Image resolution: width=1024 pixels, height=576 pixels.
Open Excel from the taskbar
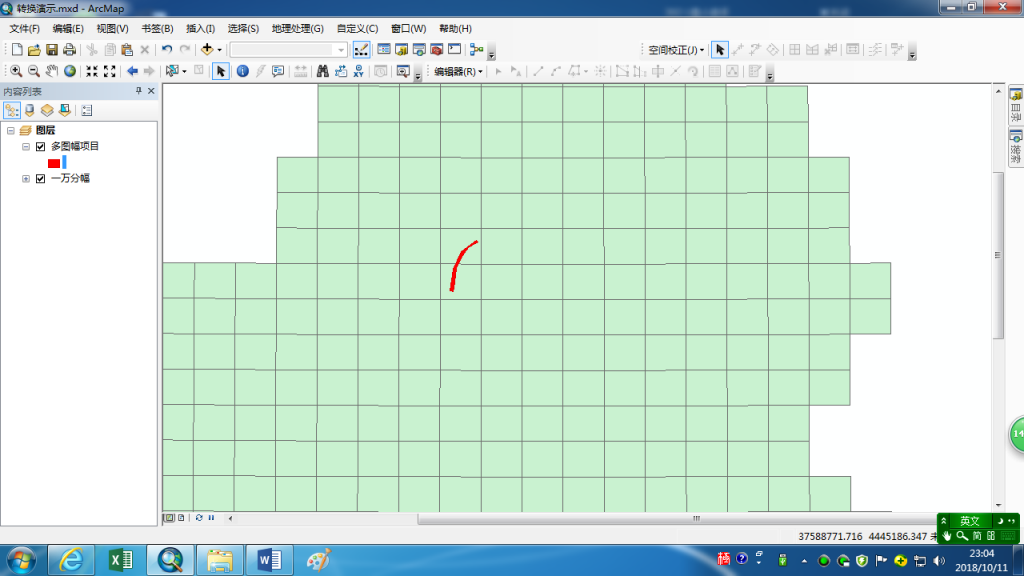click(121, 559)
